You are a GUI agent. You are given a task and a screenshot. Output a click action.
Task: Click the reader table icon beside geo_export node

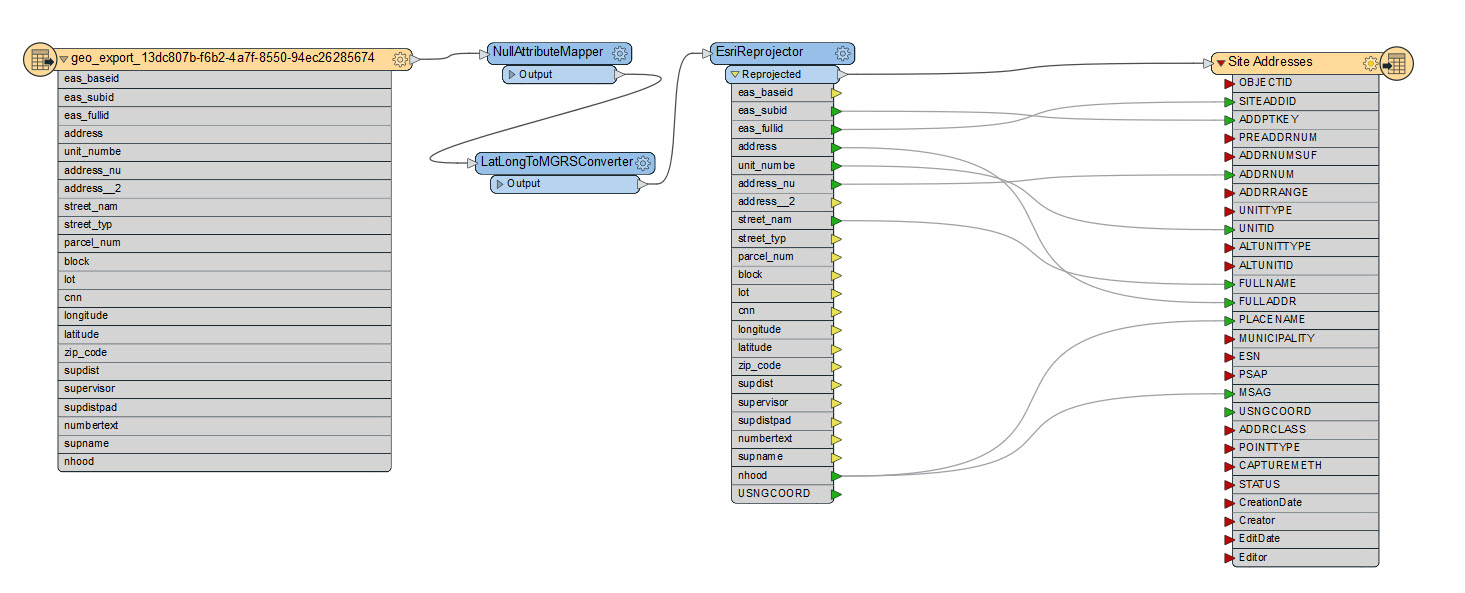[x=40, y=58]
